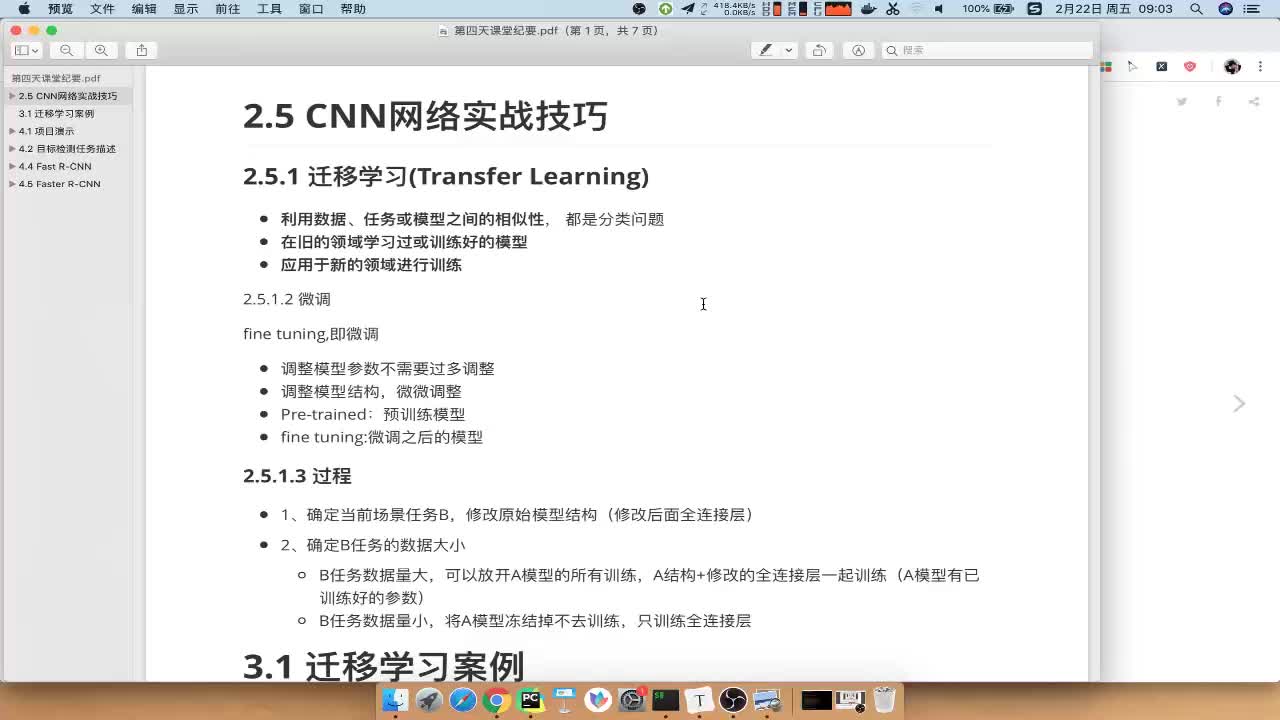Click the volume speaker icon in menu bar

tap(938, 9)
